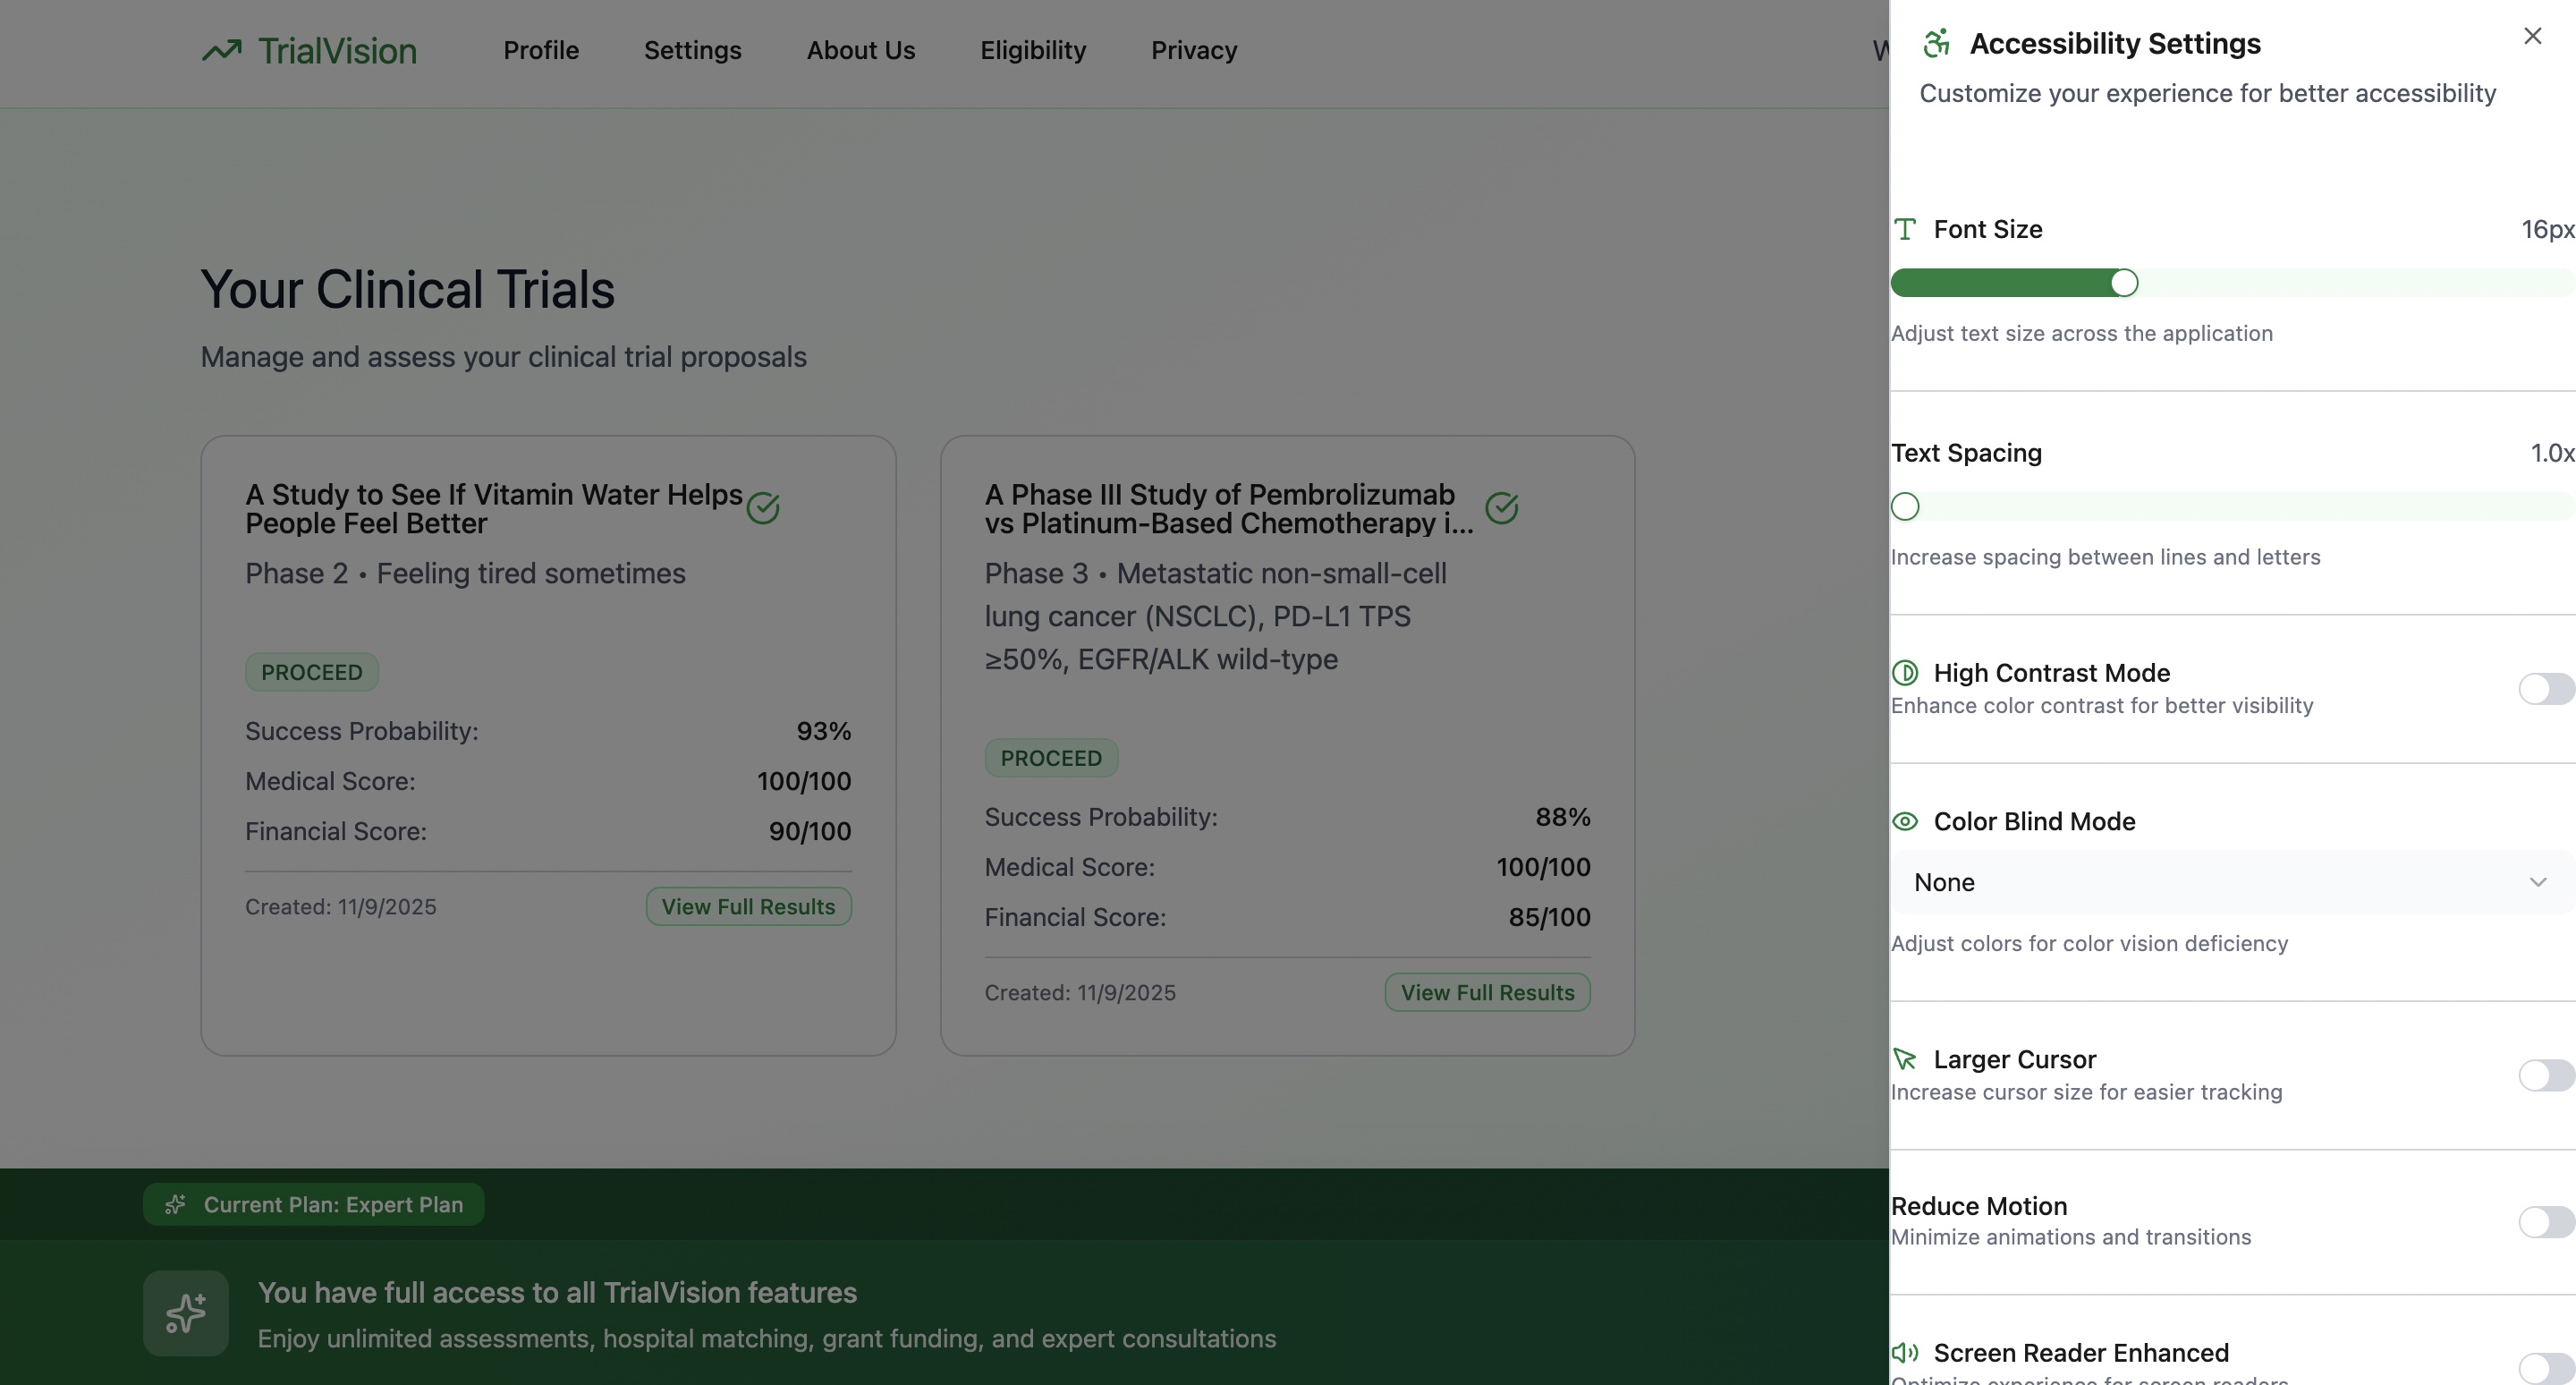Image resolution: width=2576 pixels, height=1385 pixels.
Task: Click sparkle icon in Current Plan badge
Action: coord(175,1205)
